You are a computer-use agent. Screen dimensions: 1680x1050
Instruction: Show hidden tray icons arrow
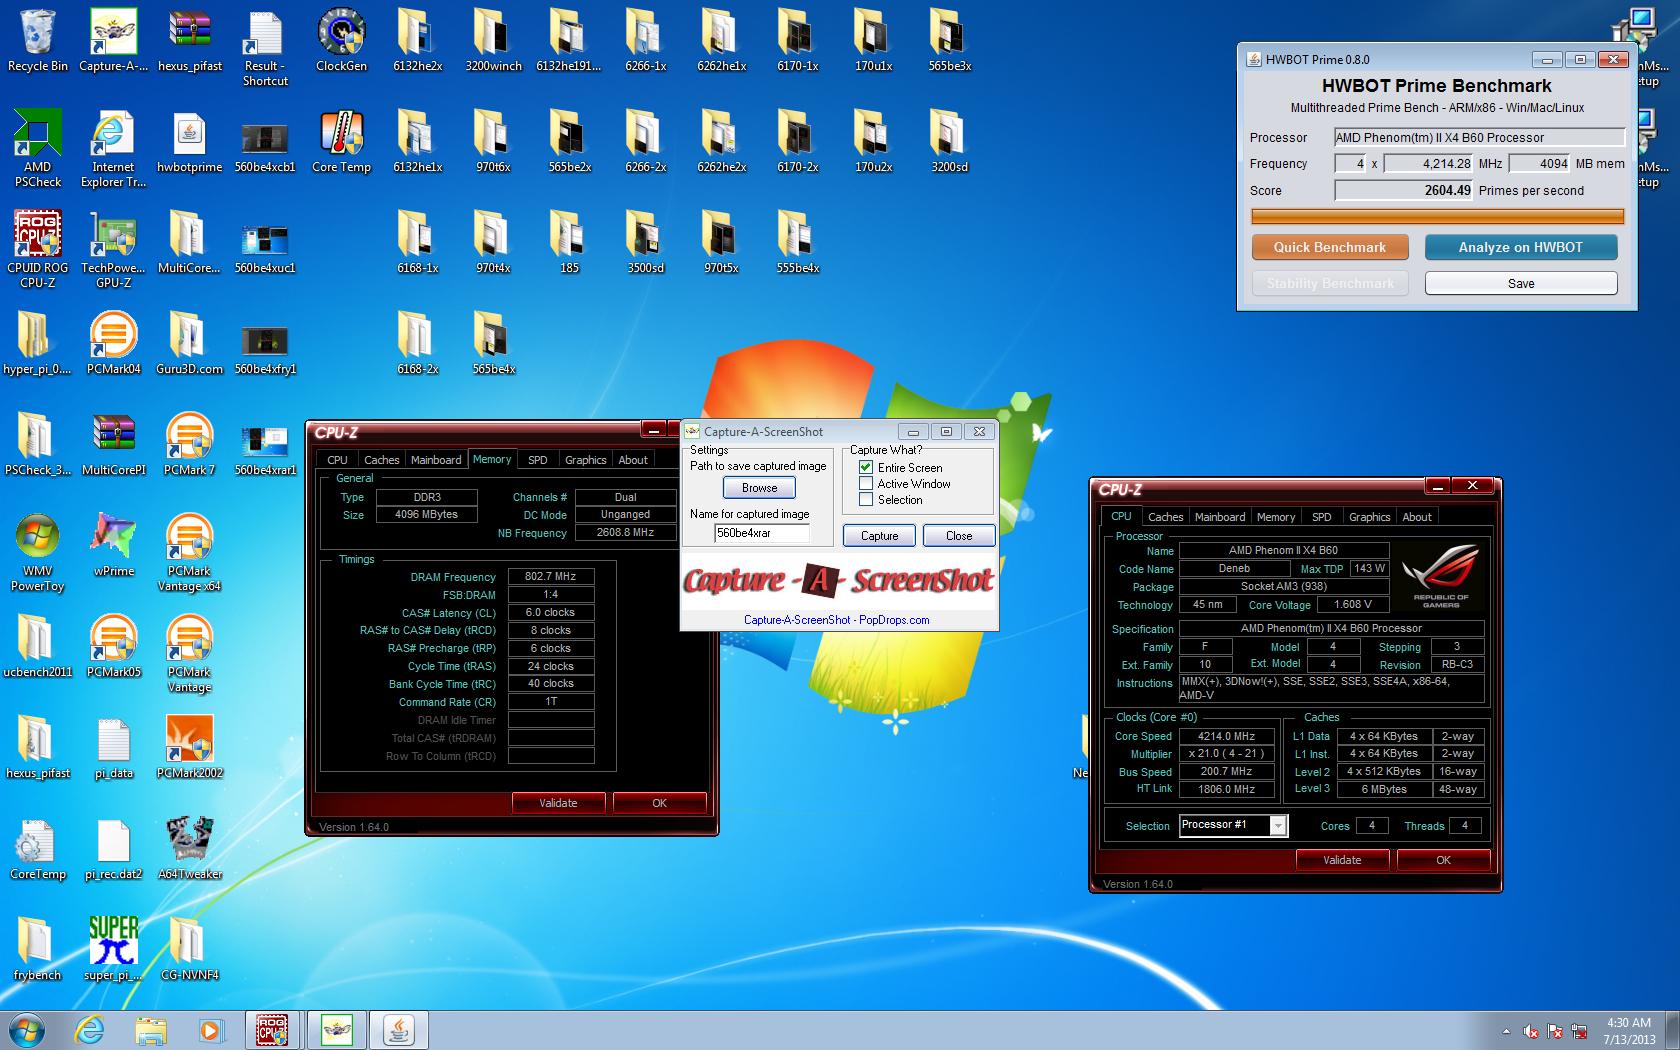(1506, 1031)
